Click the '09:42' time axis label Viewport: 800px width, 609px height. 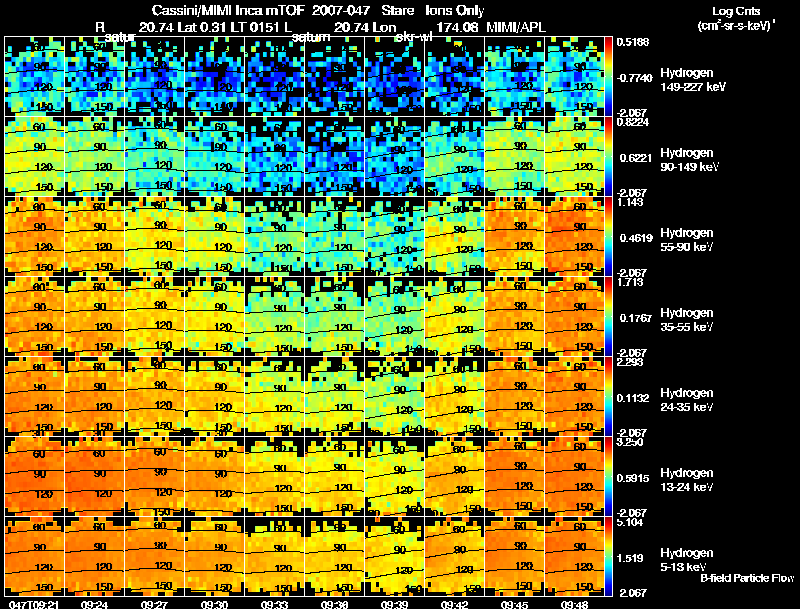[x=454, y=604]
